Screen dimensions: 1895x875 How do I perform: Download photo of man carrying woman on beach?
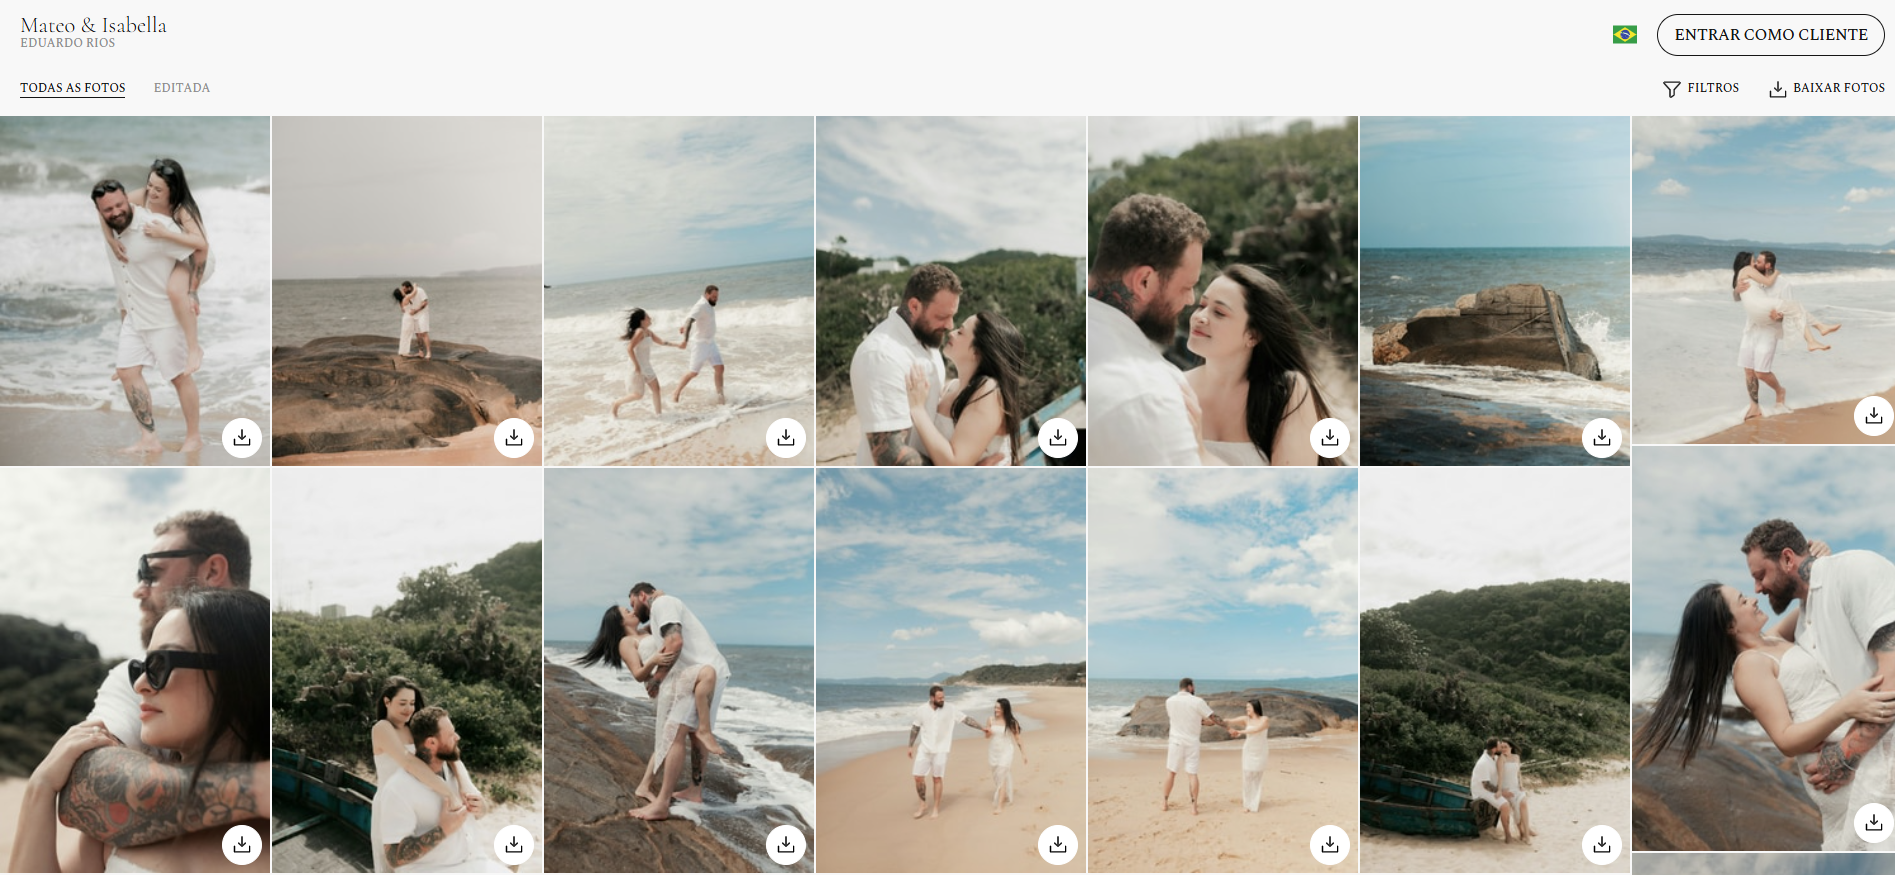(1873, 416)
